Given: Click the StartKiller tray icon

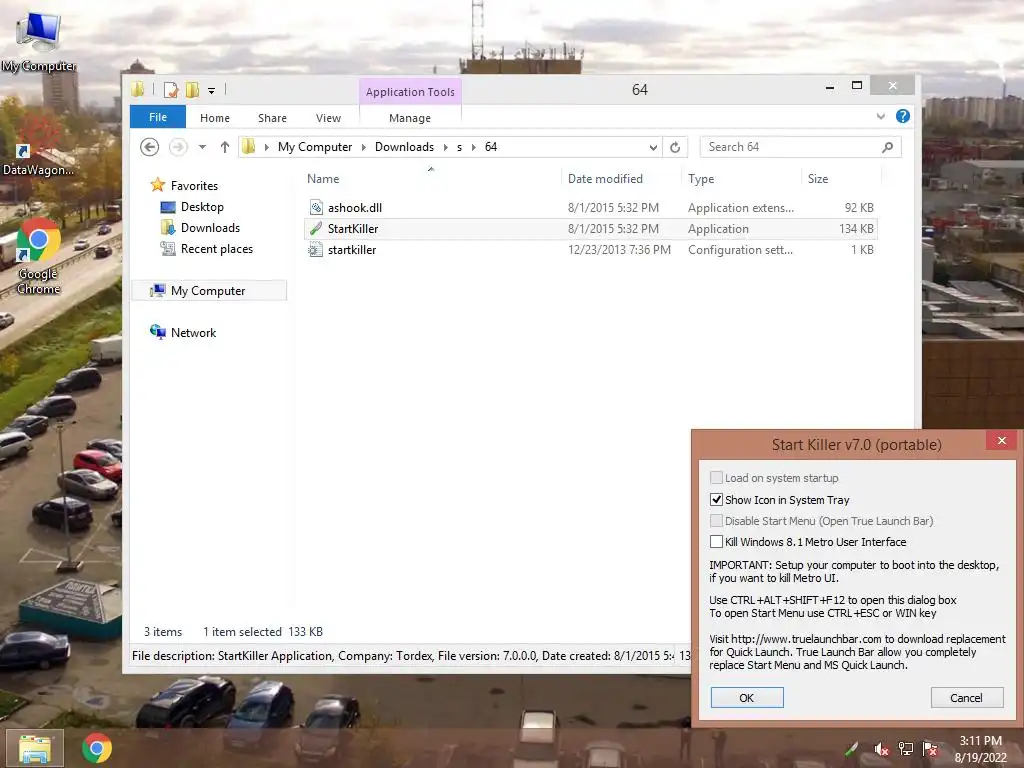Looking at the screenshot, I should point(852,749).
